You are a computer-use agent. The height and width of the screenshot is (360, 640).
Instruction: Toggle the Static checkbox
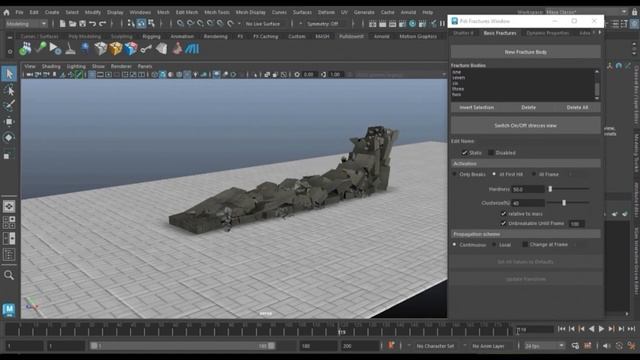click(x=464, y=153)
